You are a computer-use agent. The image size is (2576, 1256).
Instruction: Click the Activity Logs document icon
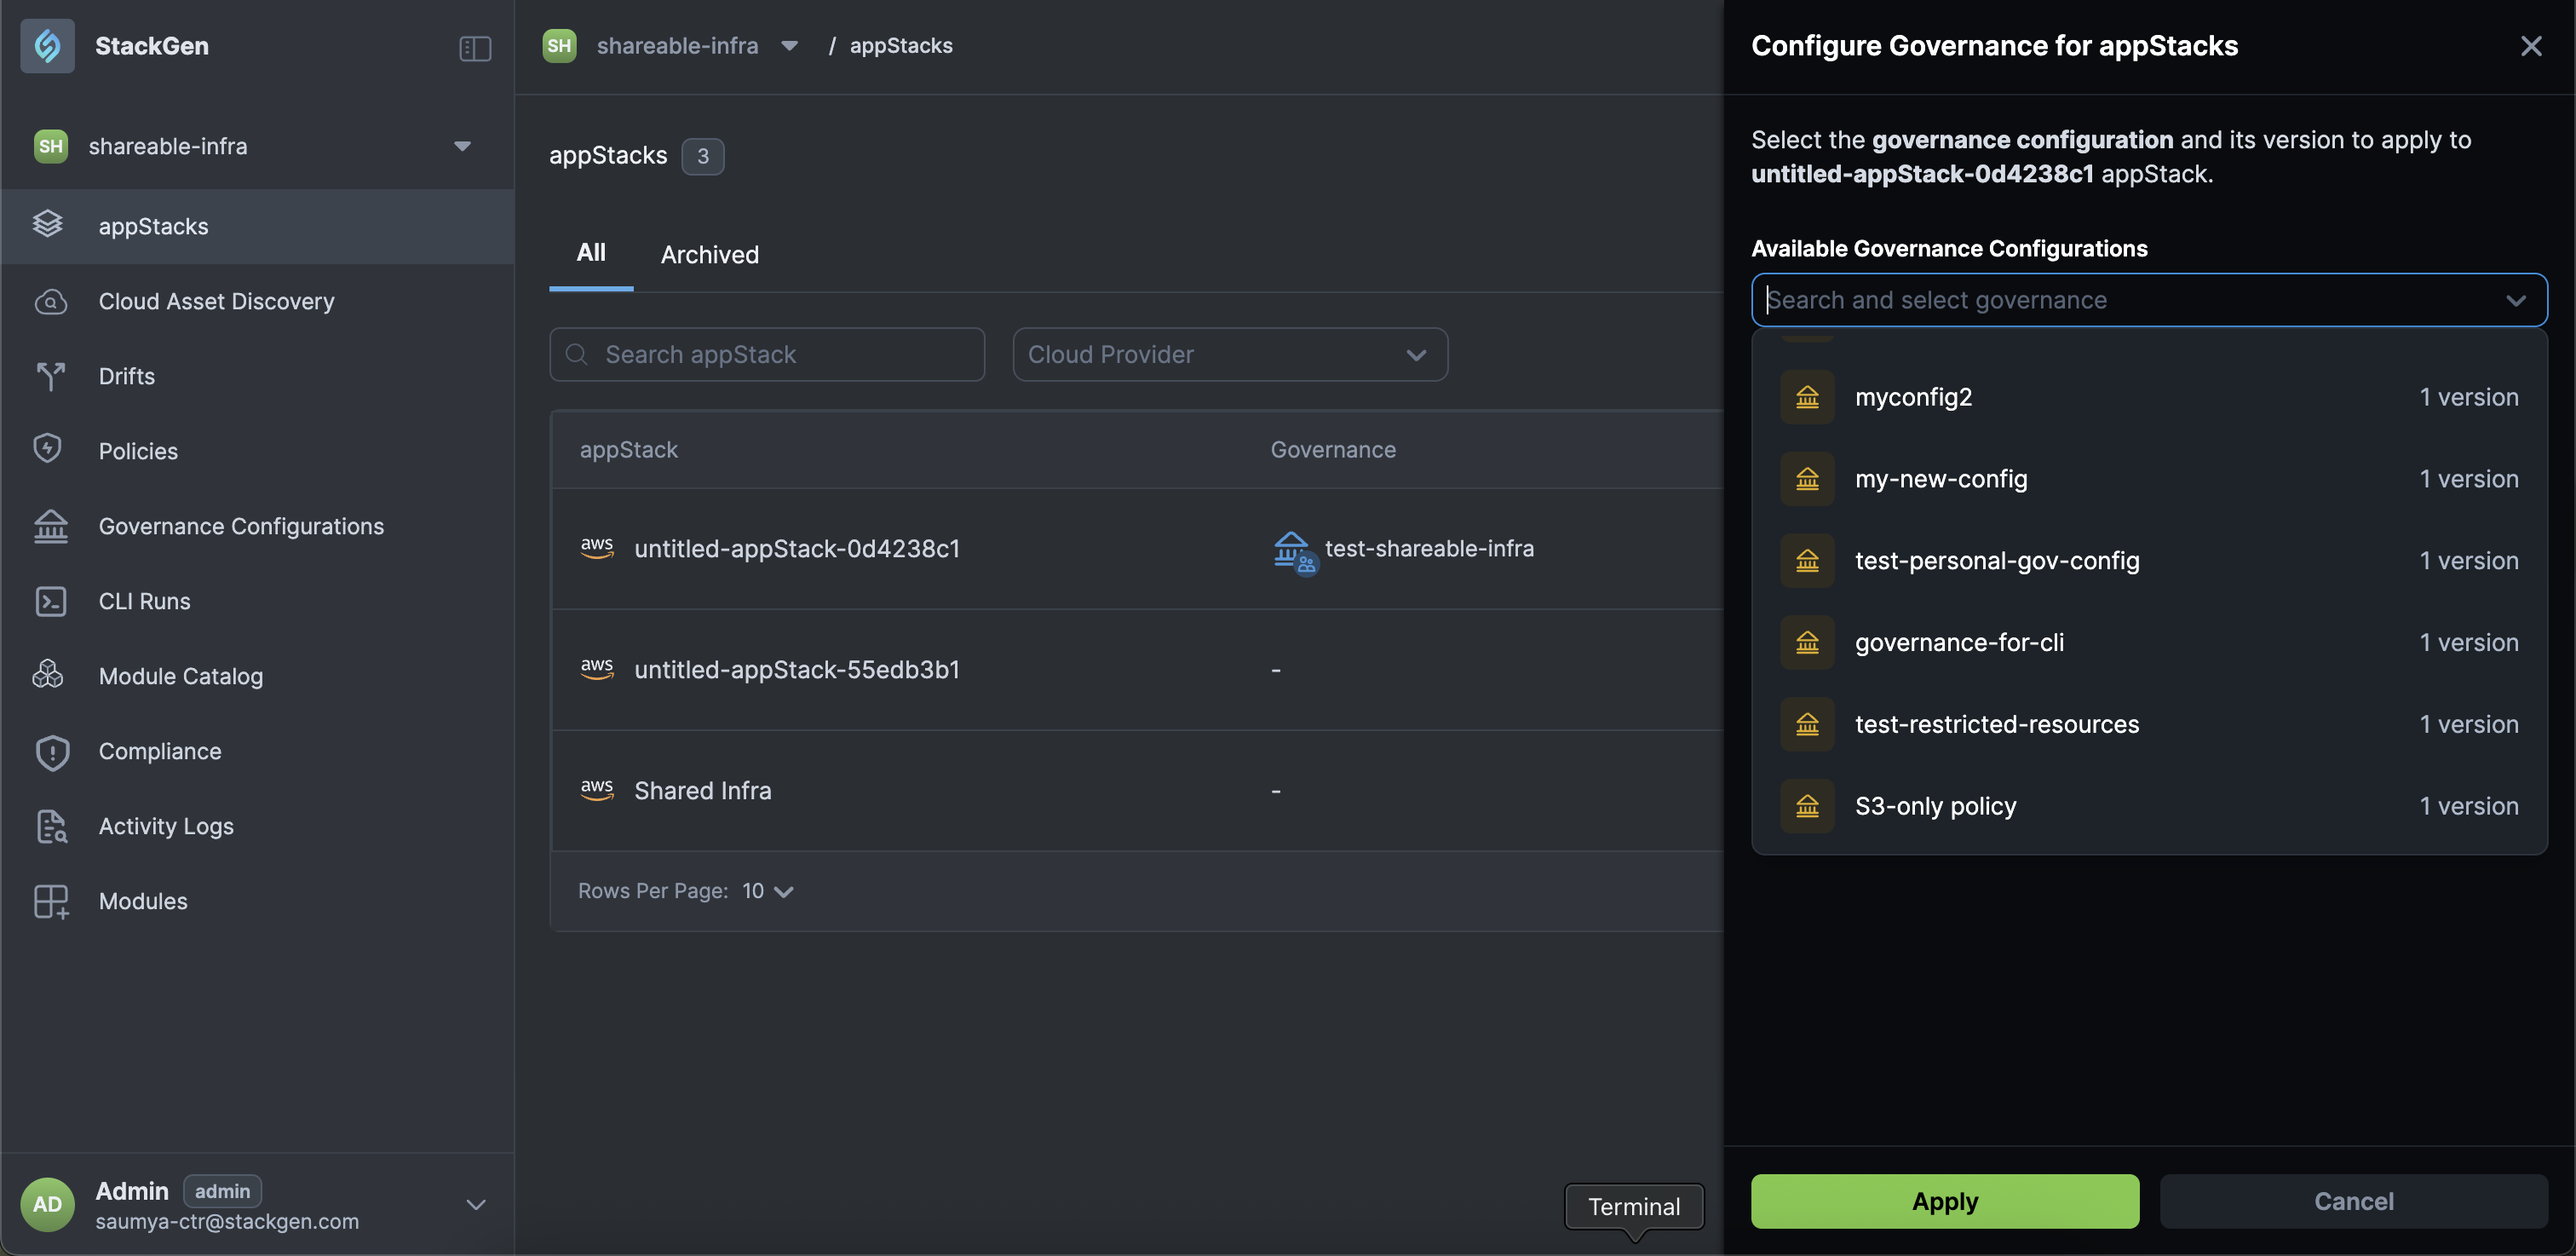point(51,826)
